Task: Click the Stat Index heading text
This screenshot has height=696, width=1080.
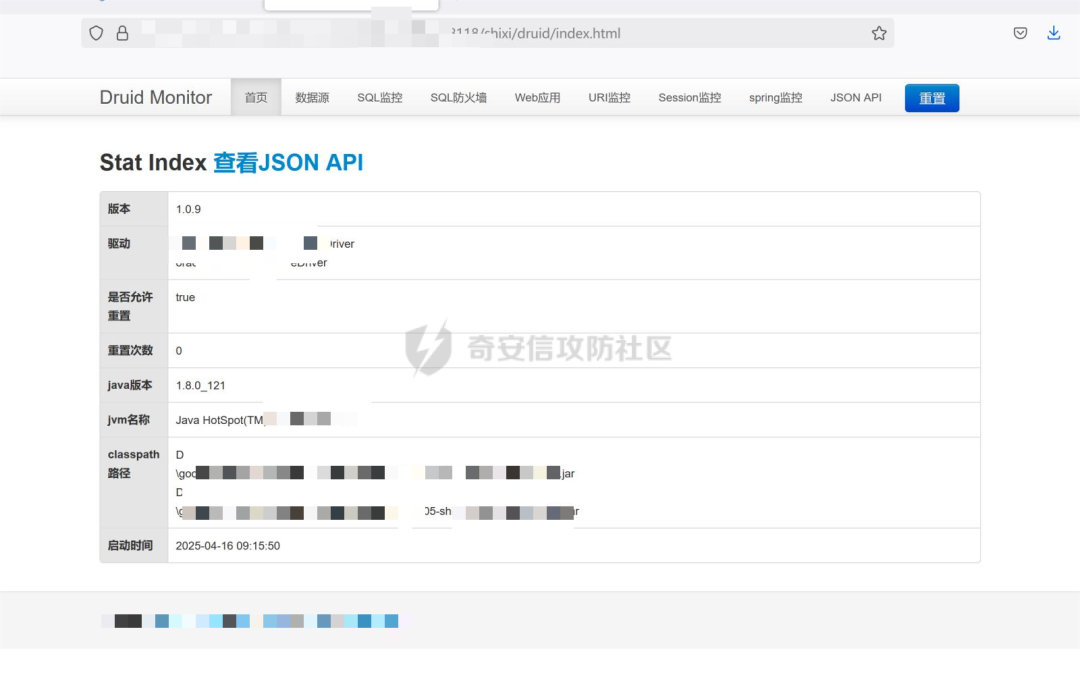Action: point(153,163)
